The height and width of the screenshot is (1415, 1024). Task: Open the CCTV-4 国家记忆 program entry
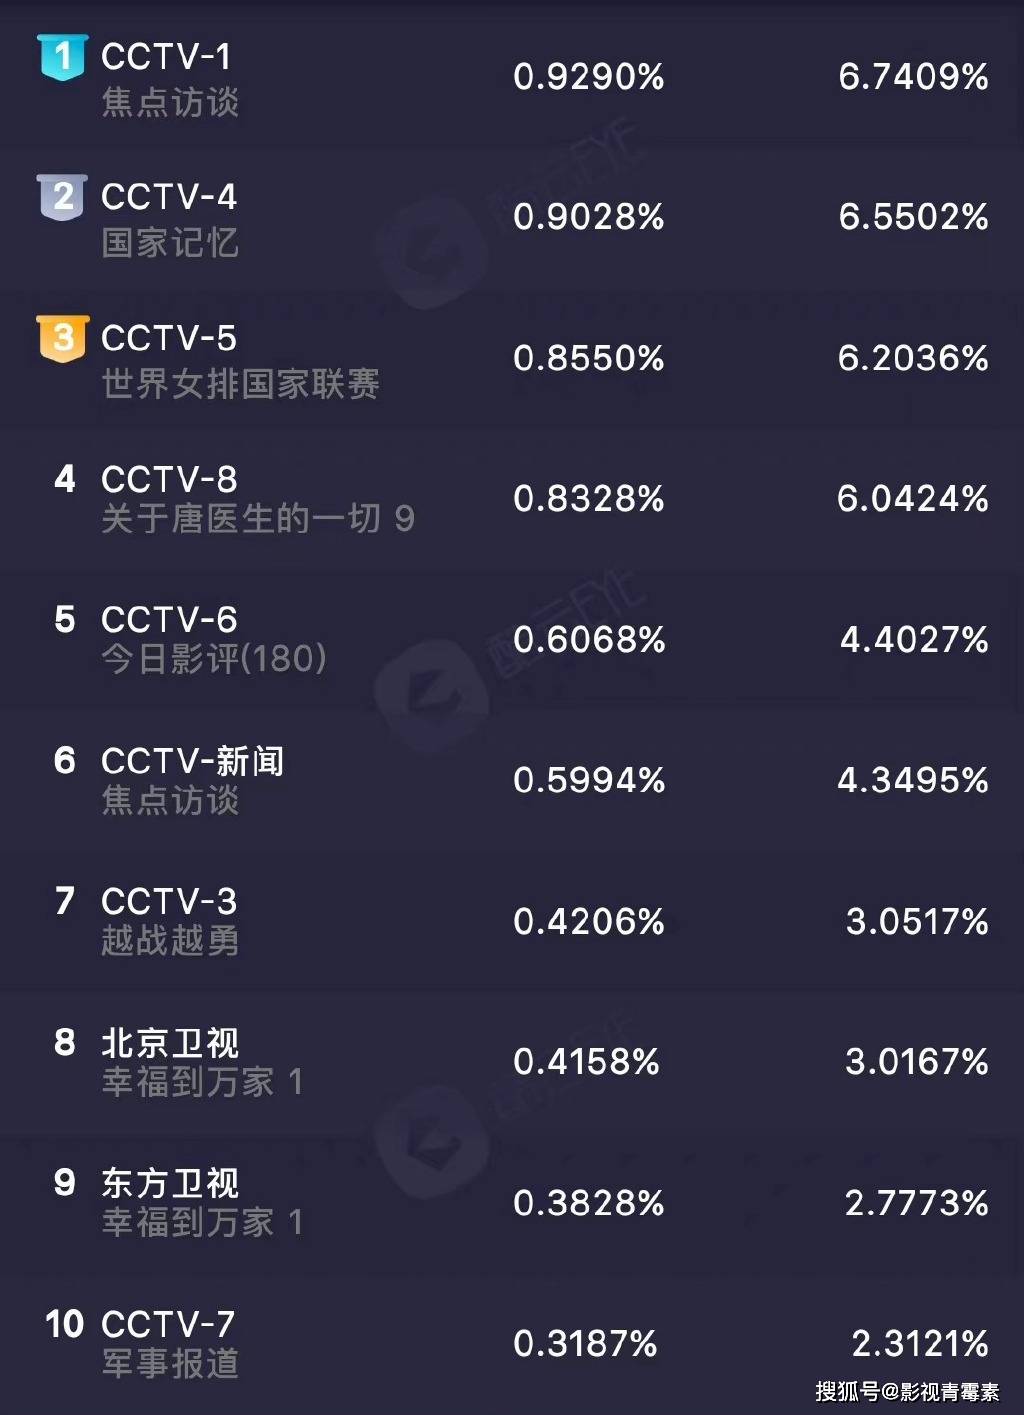coord(170,242)
